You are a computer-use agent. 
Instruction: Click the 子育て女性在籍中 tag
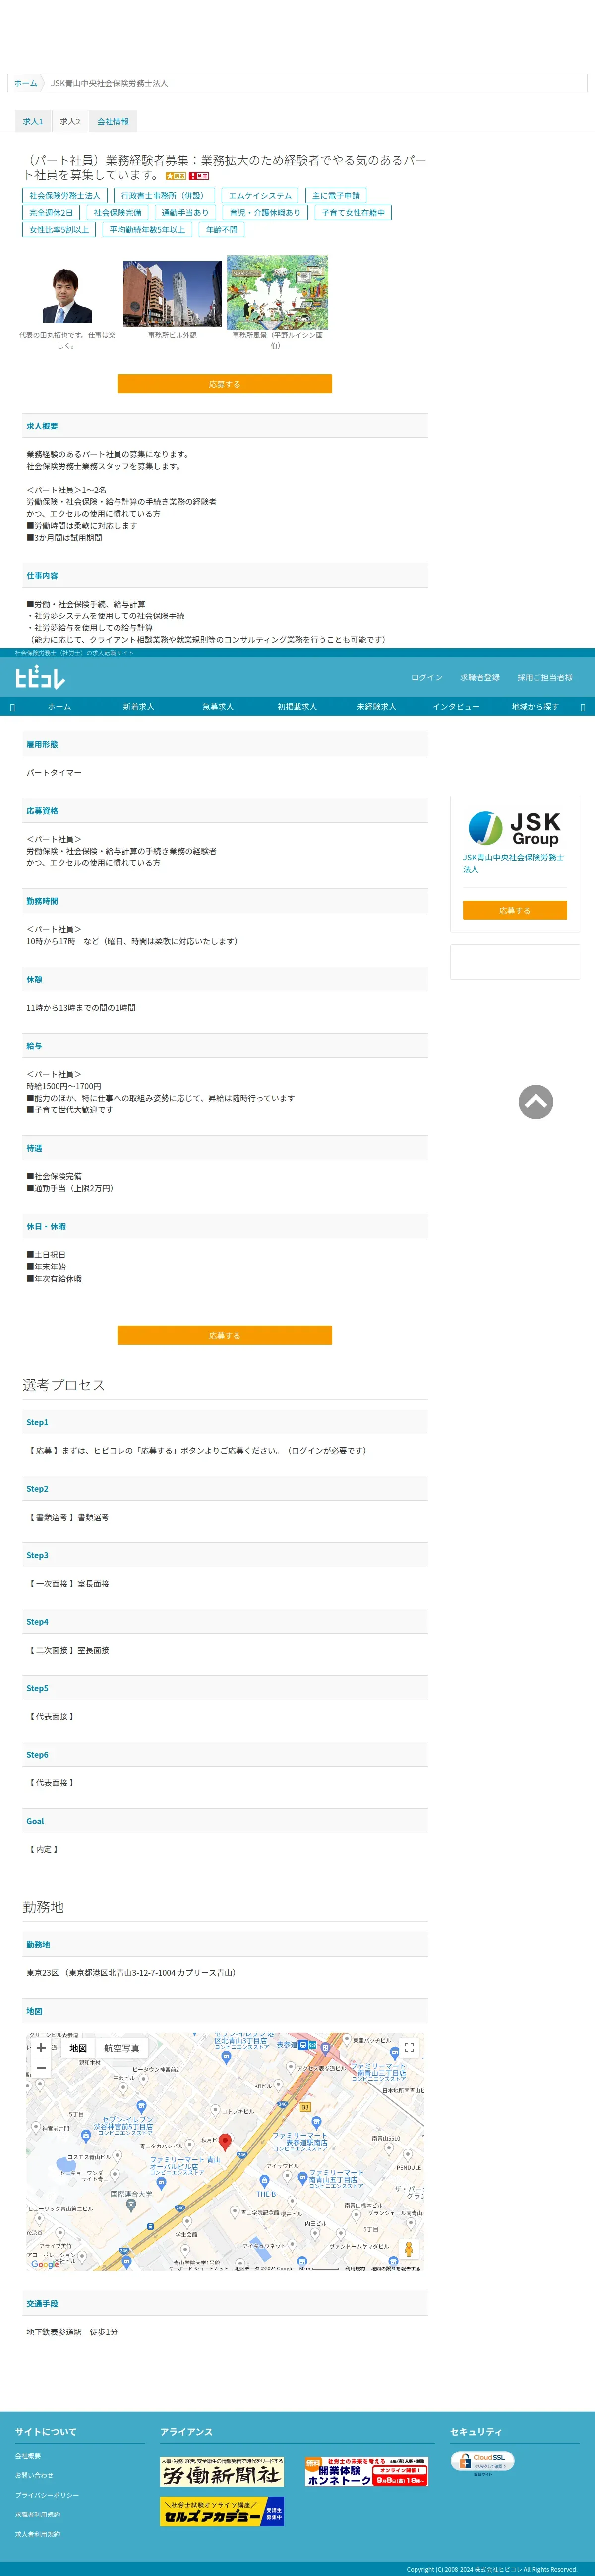[x=353, y=213]
